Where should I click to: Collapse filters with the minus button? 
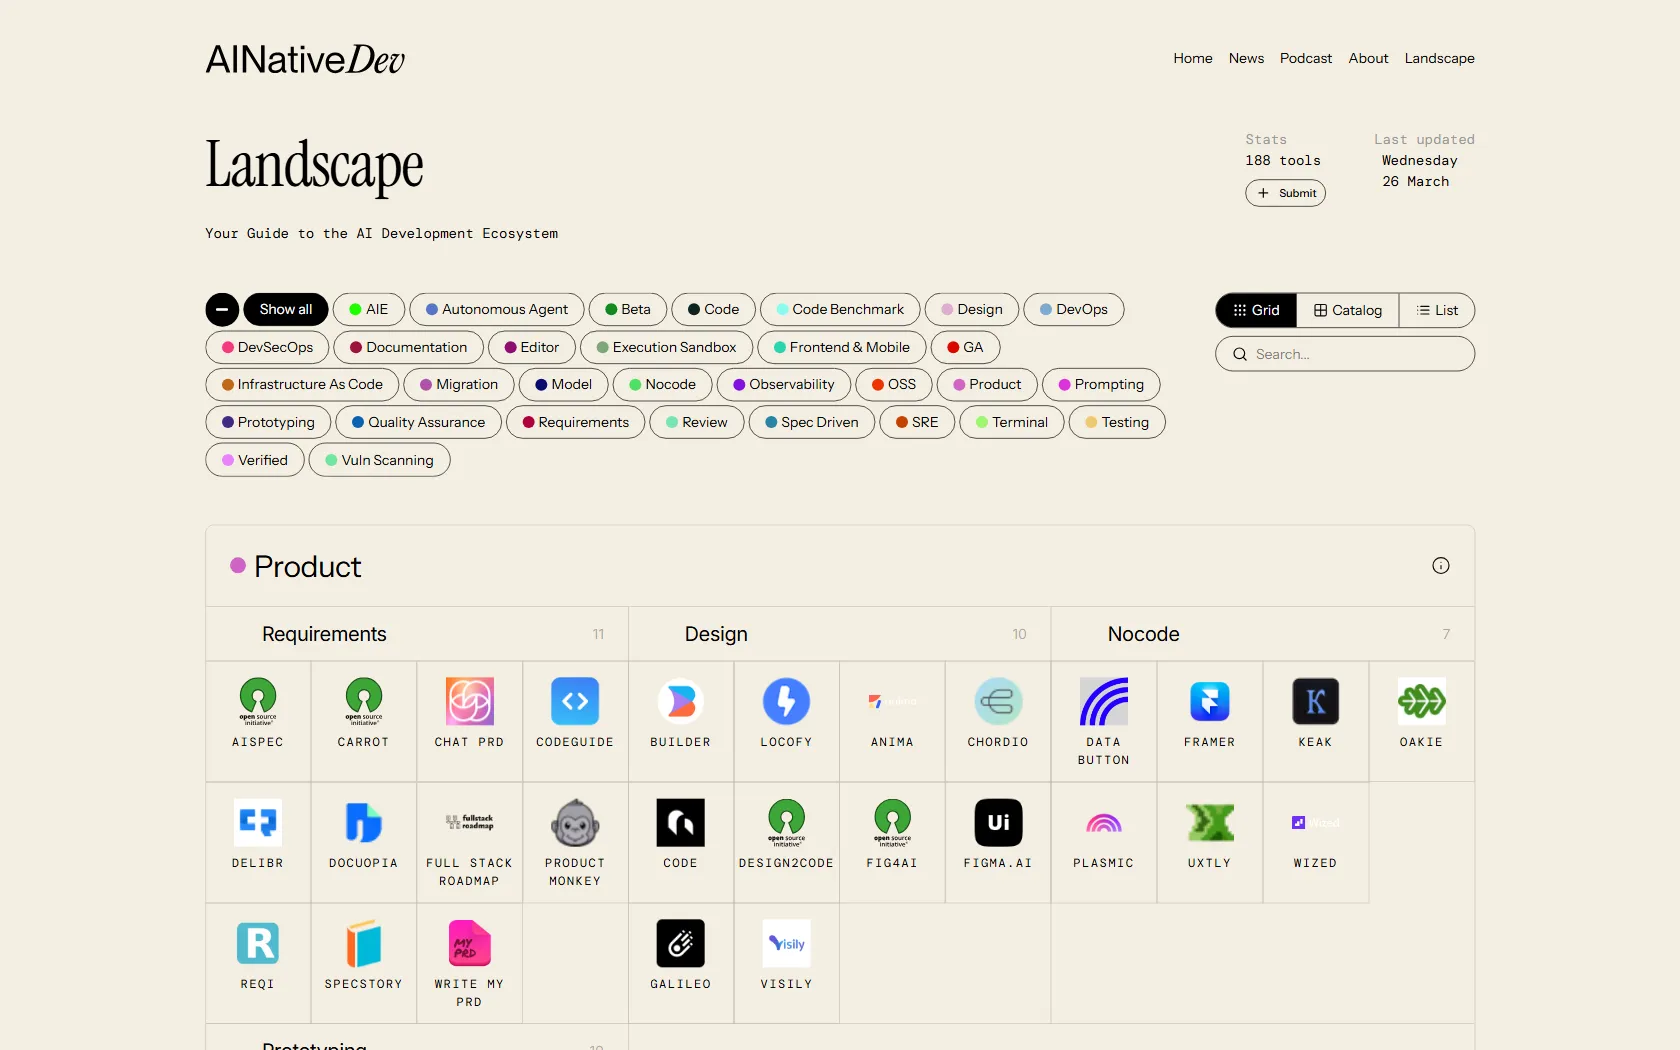click(x=222, y=310)
